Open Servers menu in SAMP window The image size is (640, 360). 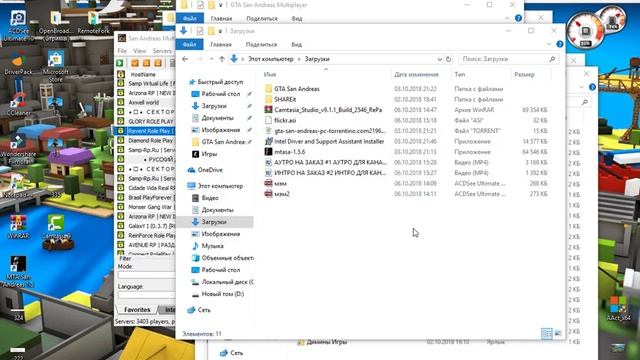[x=162, y=51]
